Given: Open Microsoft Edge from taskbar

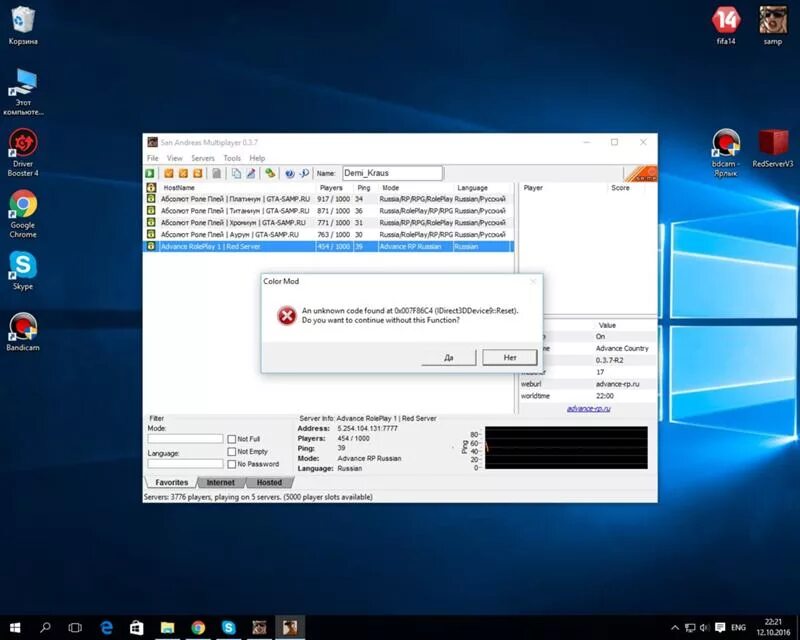Looking at the screenshot, I should 106,627.
